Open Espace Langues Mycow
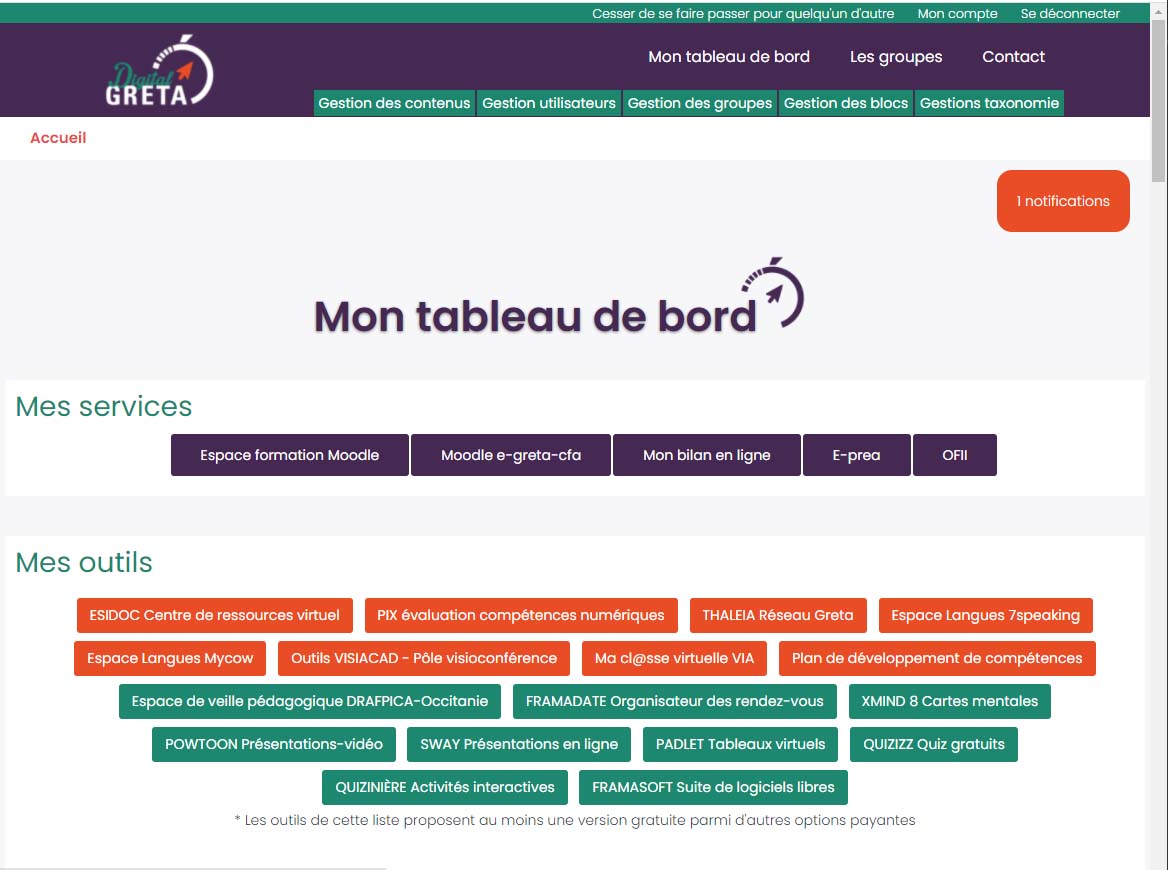Viewport: 1168px width, 870px height. 170,658
